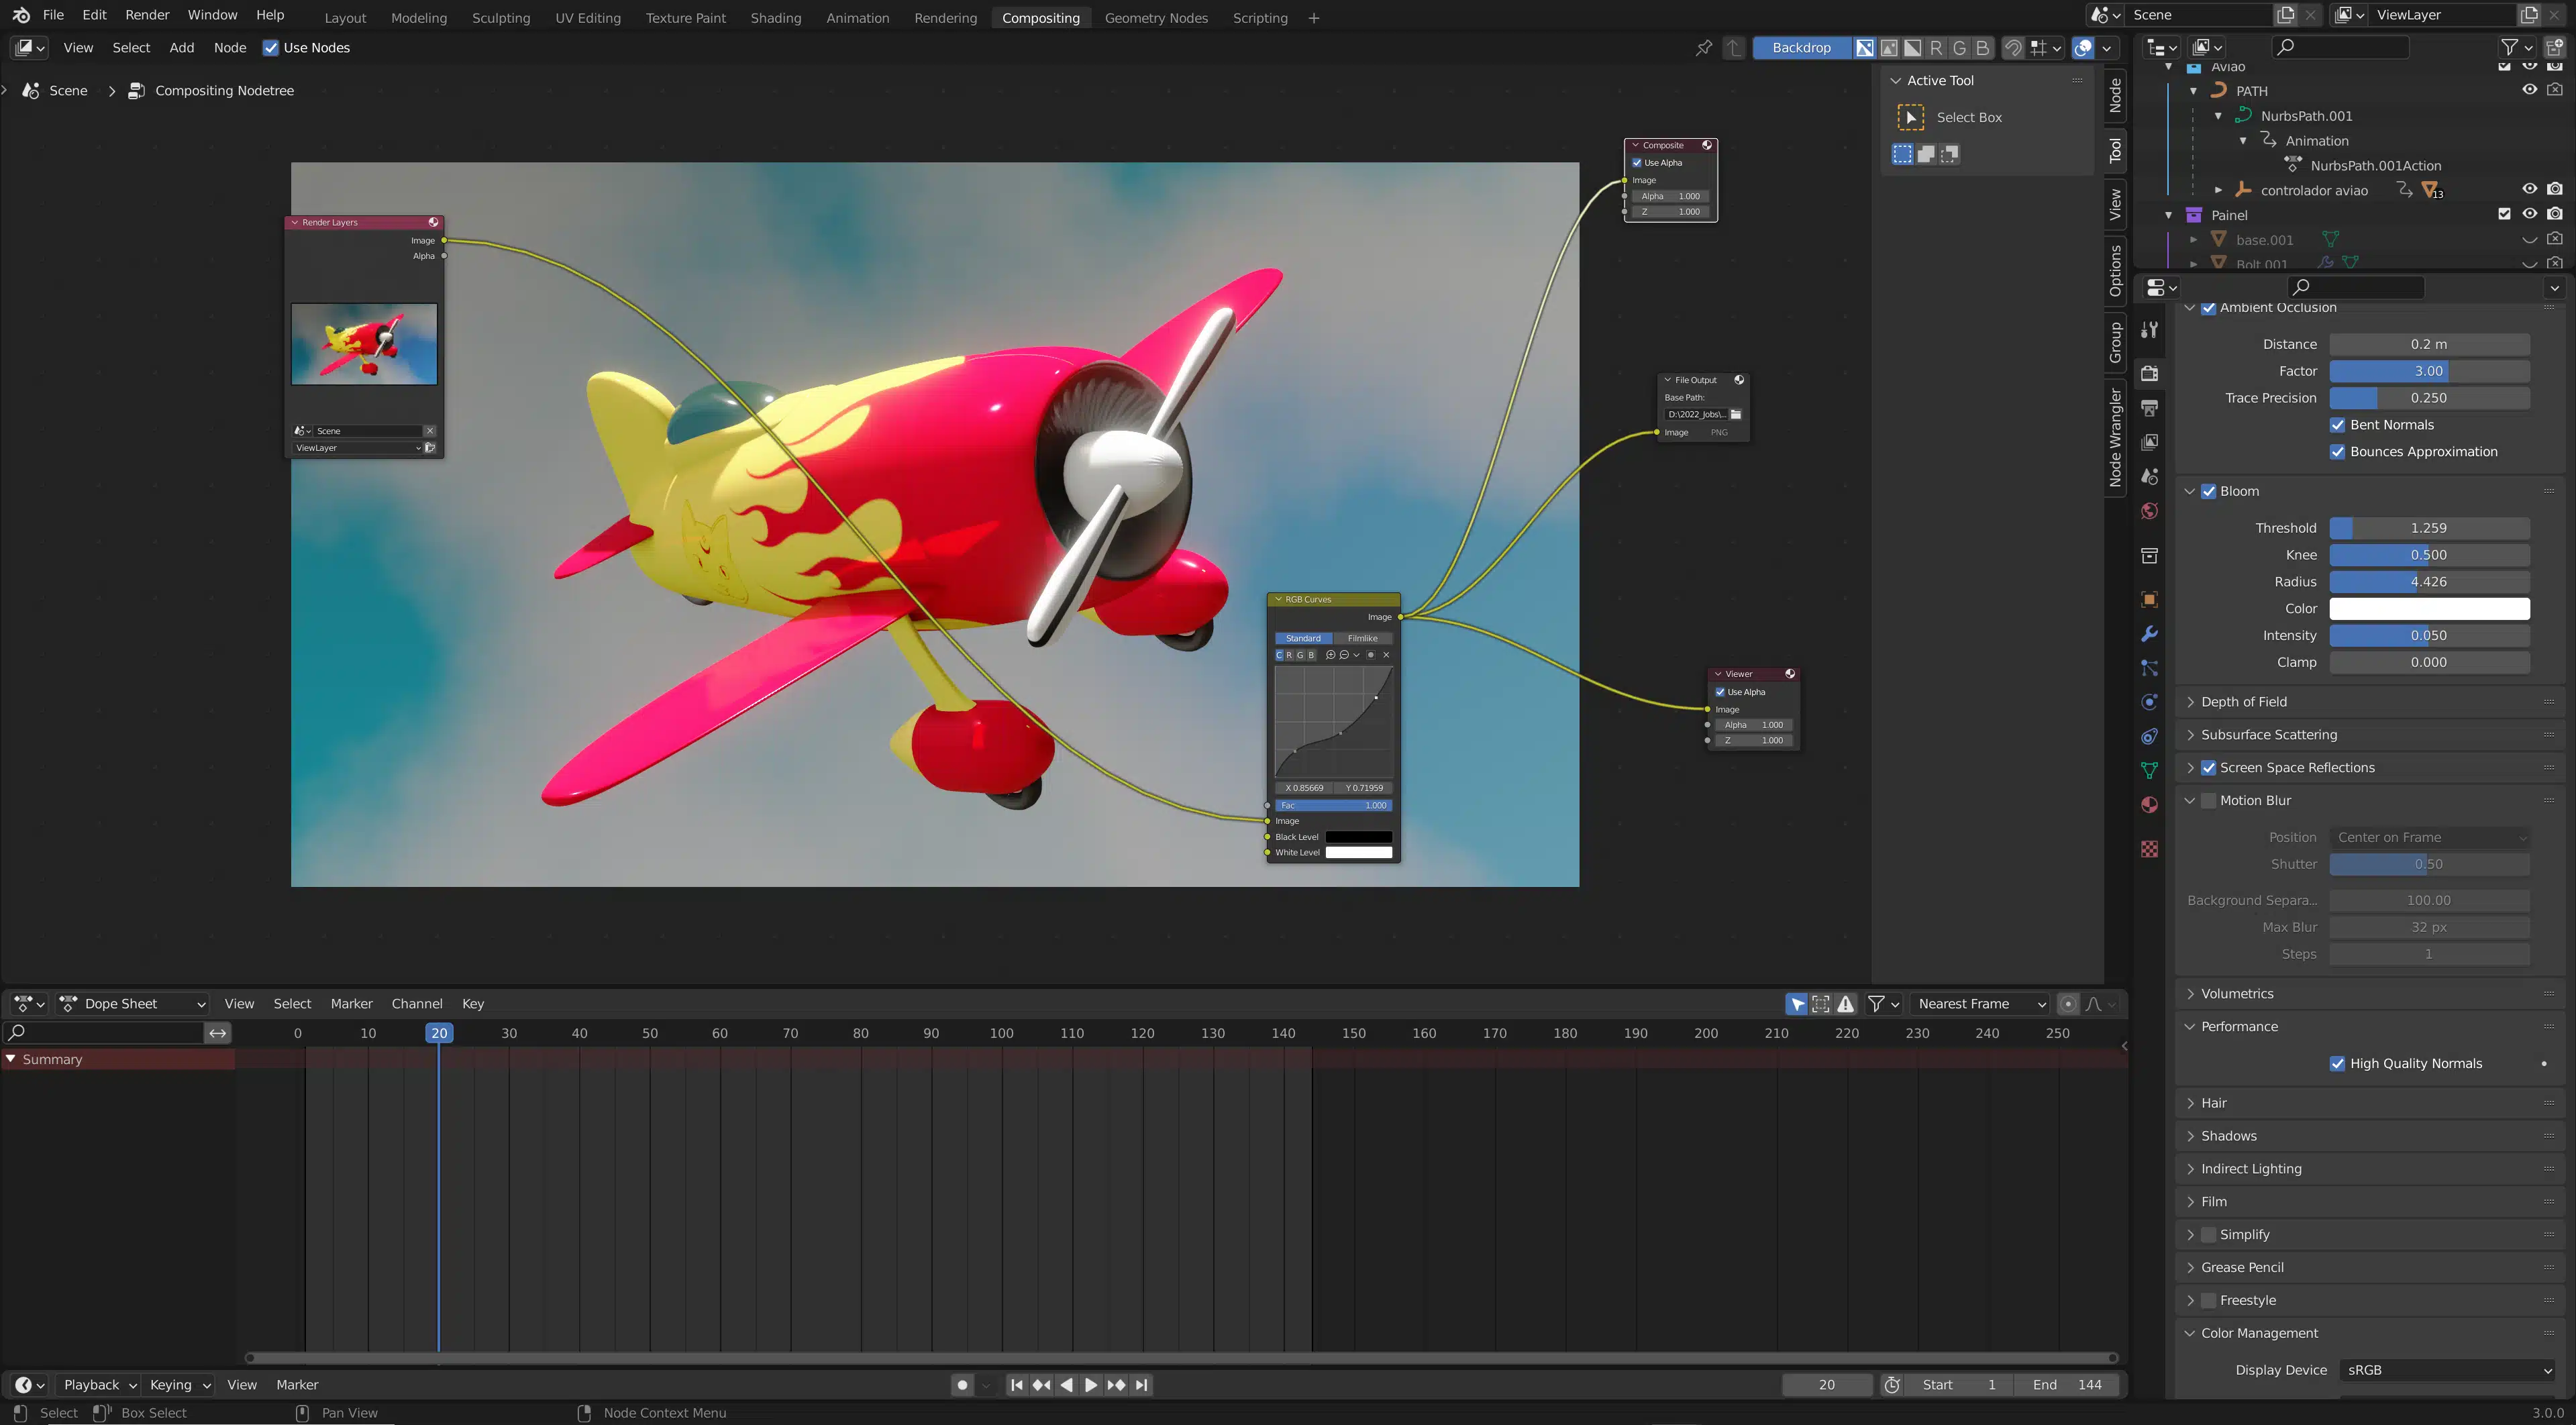Open the Modifier properties wrench icon
This screenshot has width=2576, height=1425.
[2149, 634]
